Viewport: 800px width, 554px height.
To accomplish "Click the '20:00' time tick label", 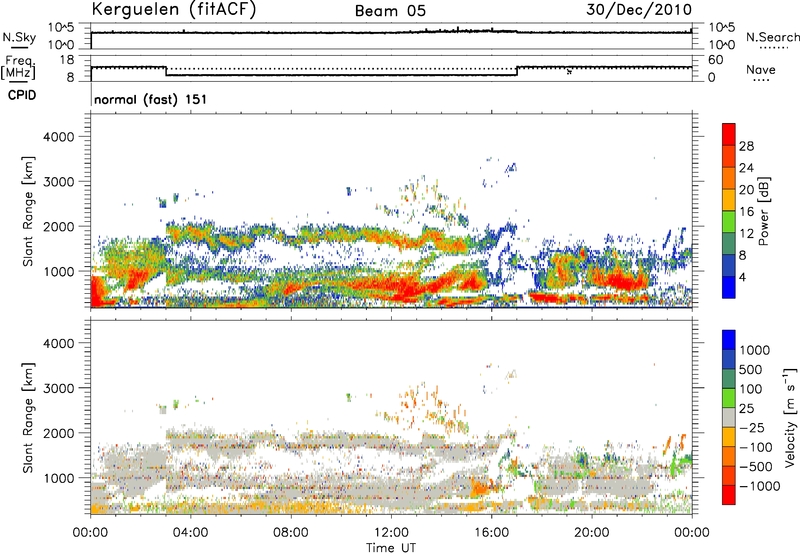I will point(591,533).
